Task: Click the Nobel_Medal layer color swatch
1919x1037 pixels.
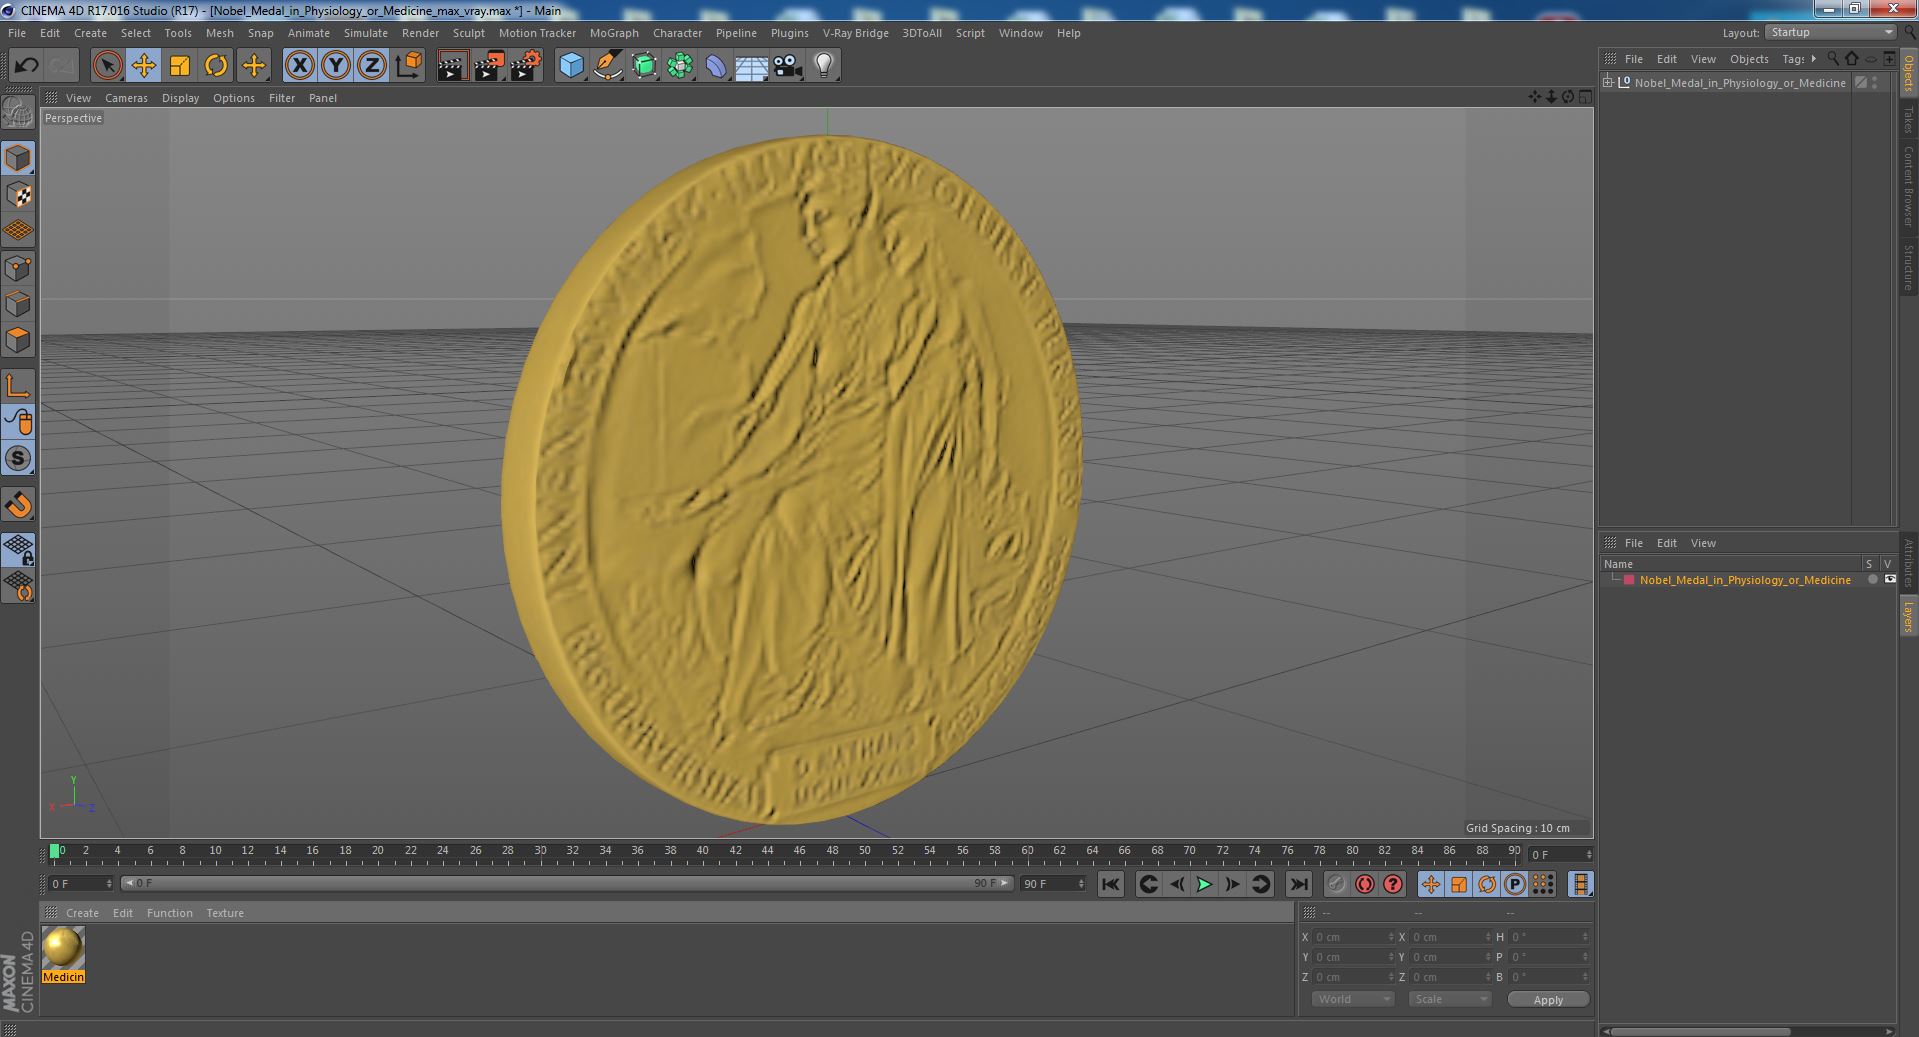Action: 1629,580
